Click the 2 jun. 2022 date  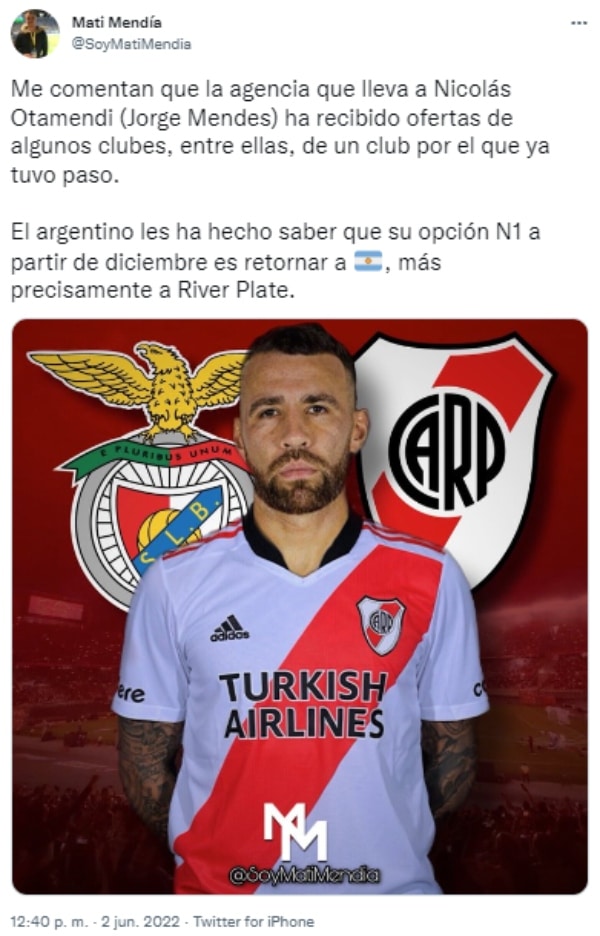(x=140, y=921)
